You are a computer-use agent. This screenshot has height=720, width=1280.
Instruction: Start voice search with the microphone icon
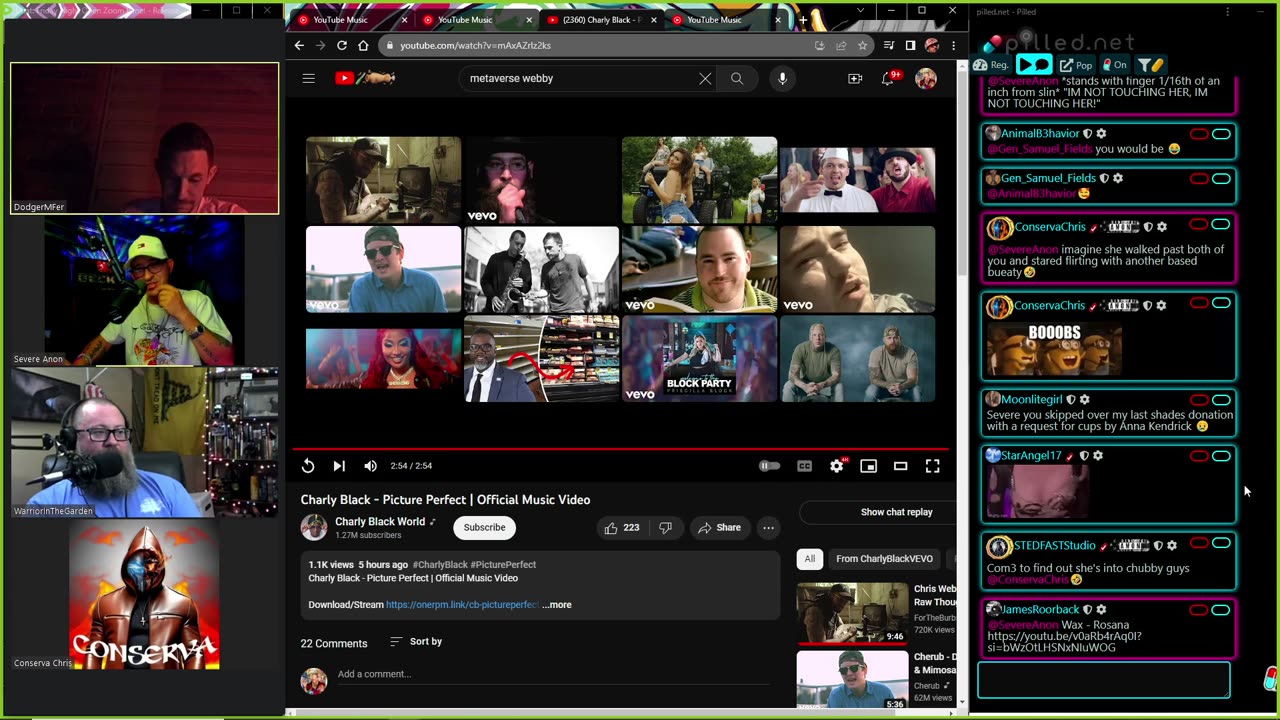[x=782, y=78]
